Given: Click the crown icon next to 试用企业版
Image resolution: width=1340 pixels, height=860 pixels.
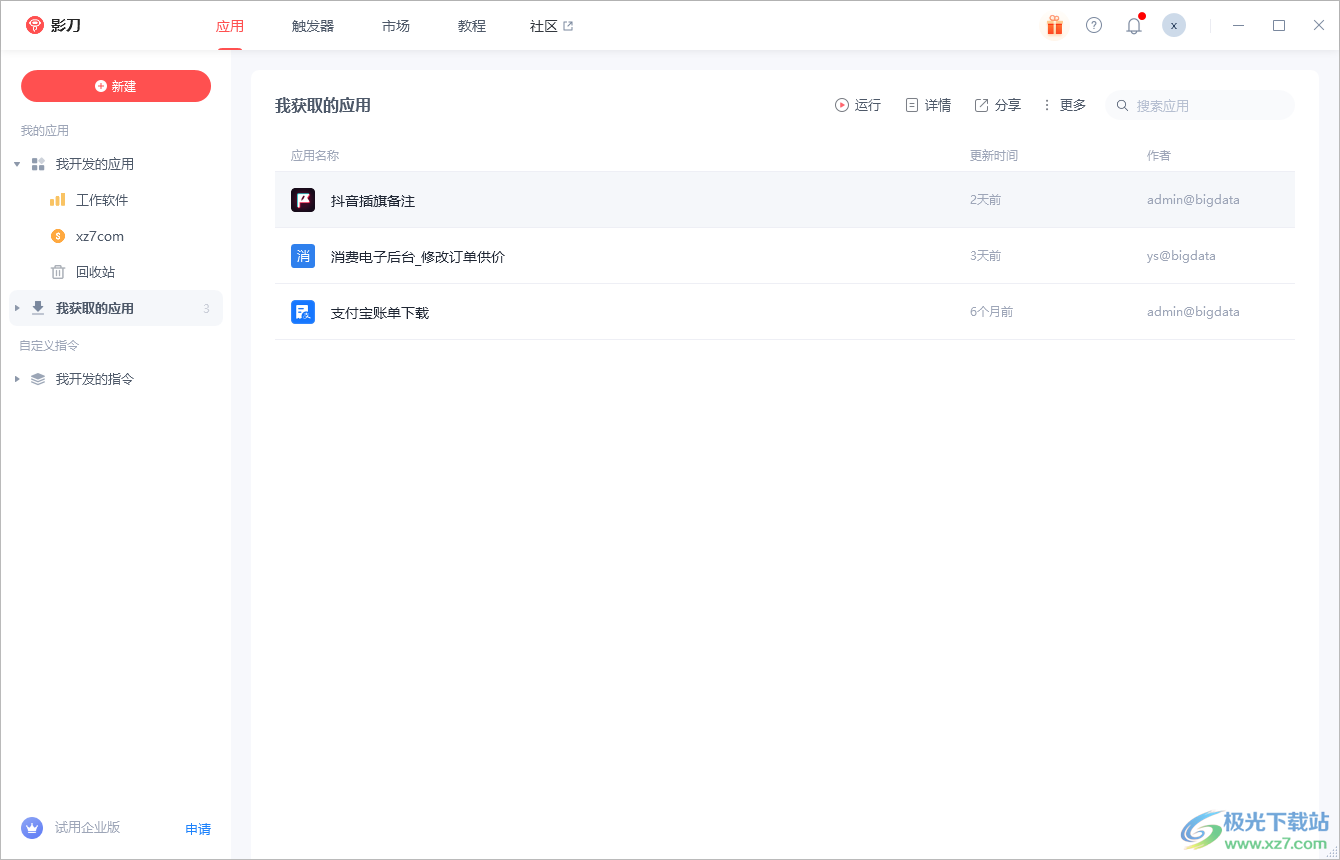Looking at the screenshot, I should click(31, 828).
